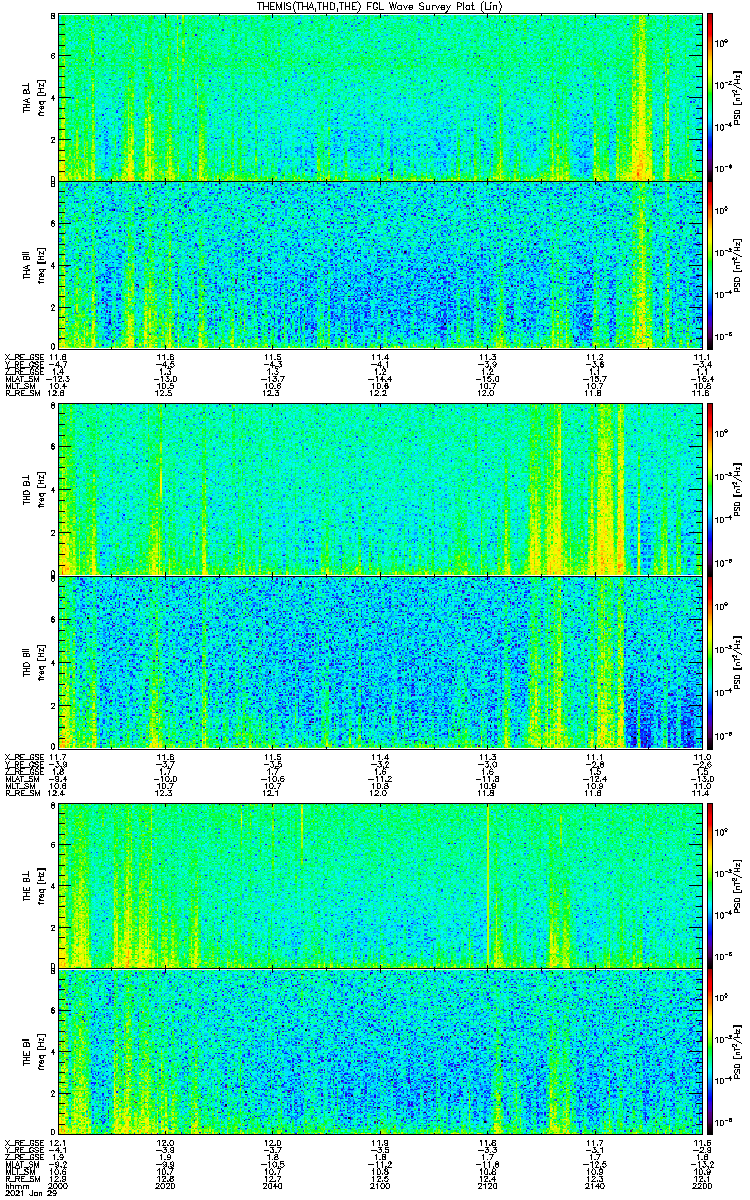Click the color bar beside THE B-perpendicular panel
750x1200 pixels.
(x=710, y=884)
